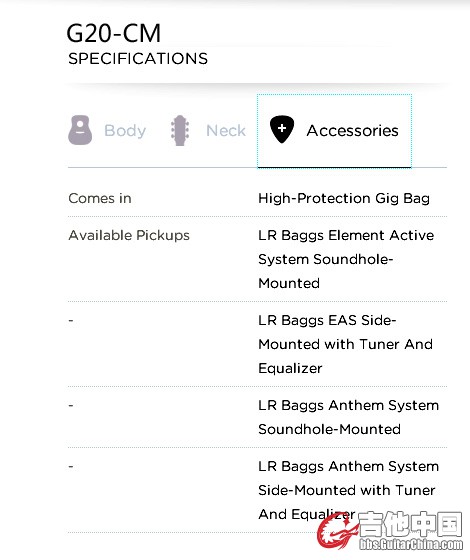
Task: Click the Available Pickups label
Action: click(129, 236)
